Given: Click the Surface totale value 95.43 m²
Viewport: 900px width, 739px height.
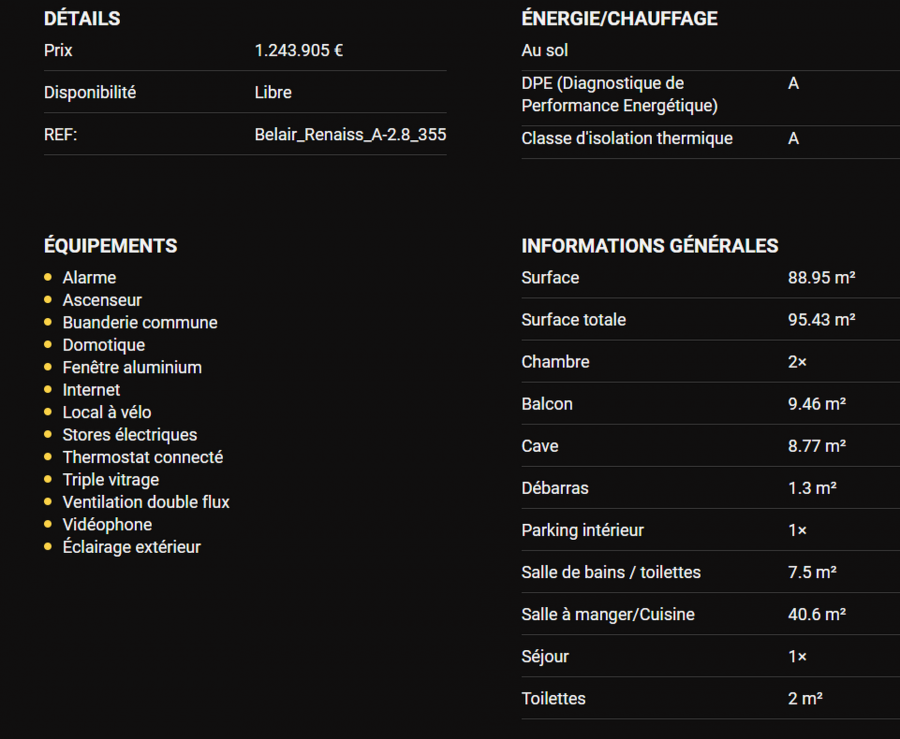Looking at the screenshot, I should point(821,320).
